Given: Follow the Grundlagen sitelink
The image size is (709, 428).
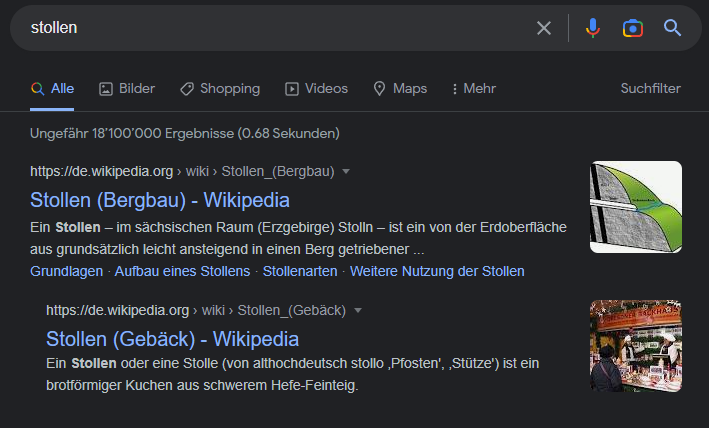Looking at the screenshot, I should coord(66,271).
